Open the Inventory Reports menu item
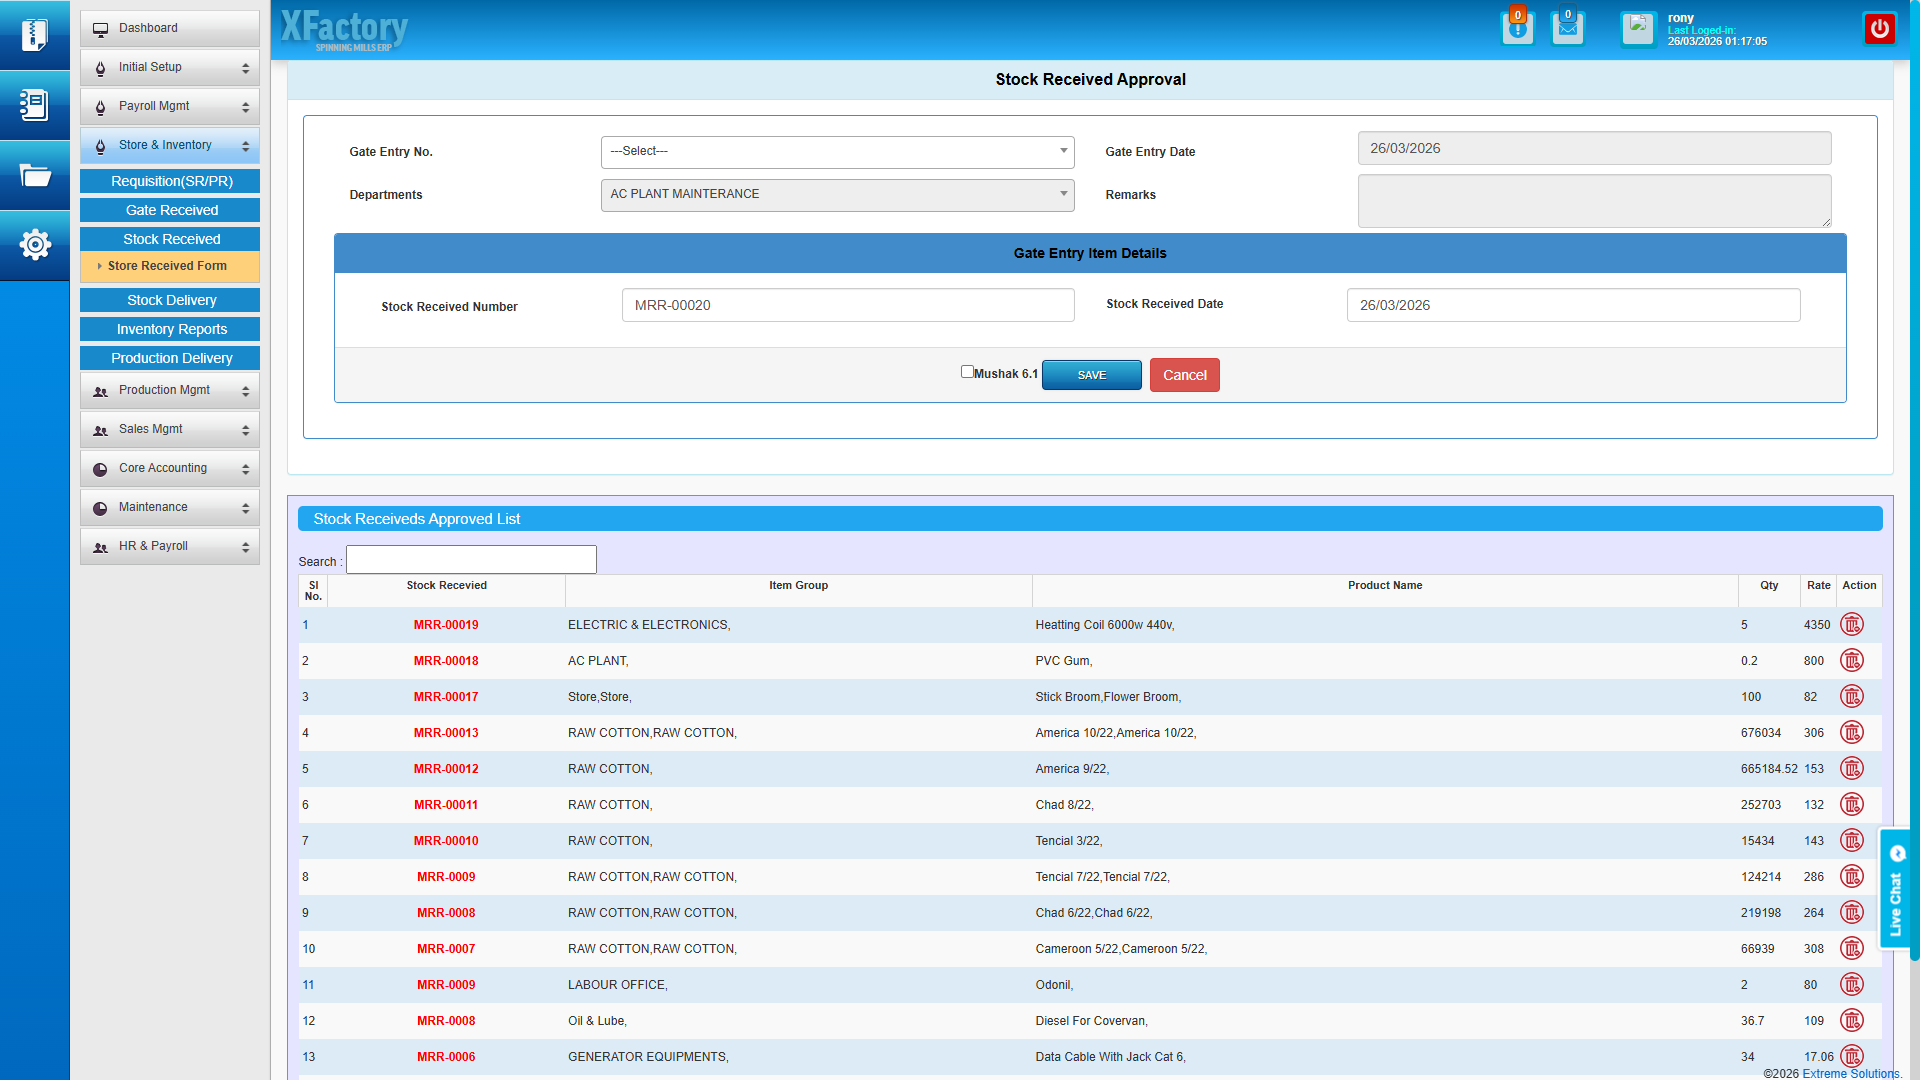The width and height of the screenshot is (1920, 1080). pos(171,329)
